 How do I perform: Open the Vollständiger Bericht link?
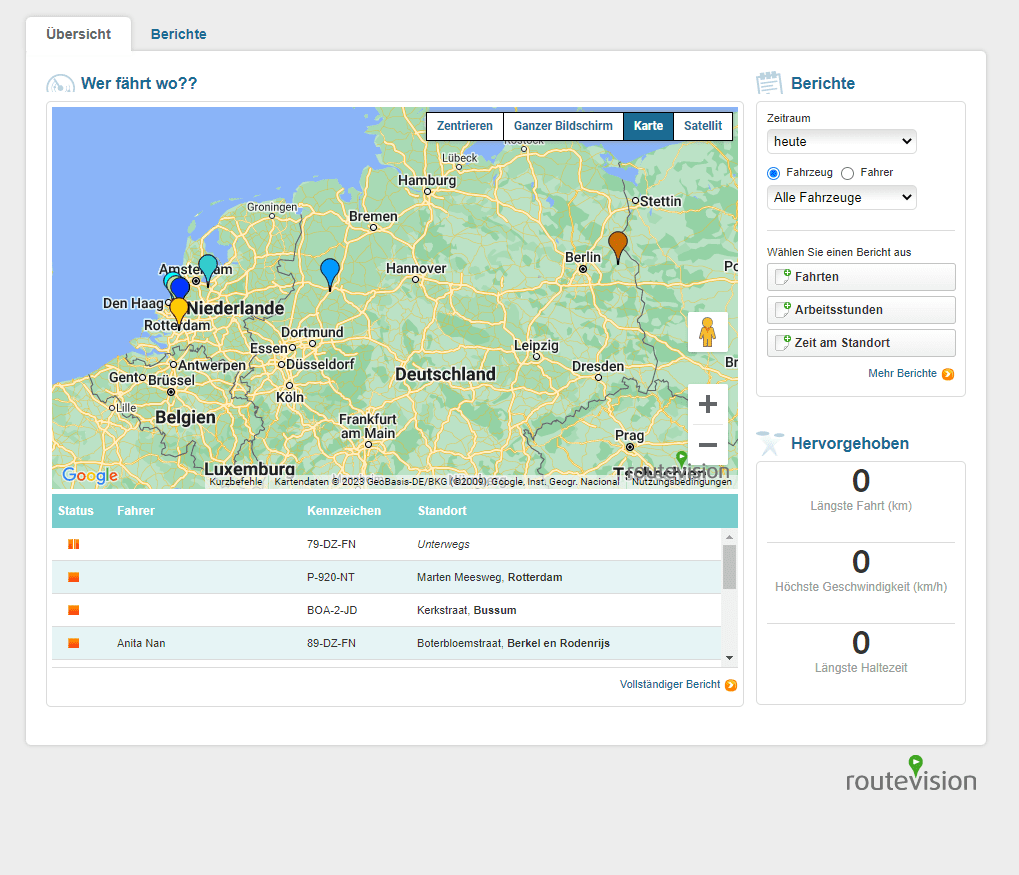(x=670, y=684)
